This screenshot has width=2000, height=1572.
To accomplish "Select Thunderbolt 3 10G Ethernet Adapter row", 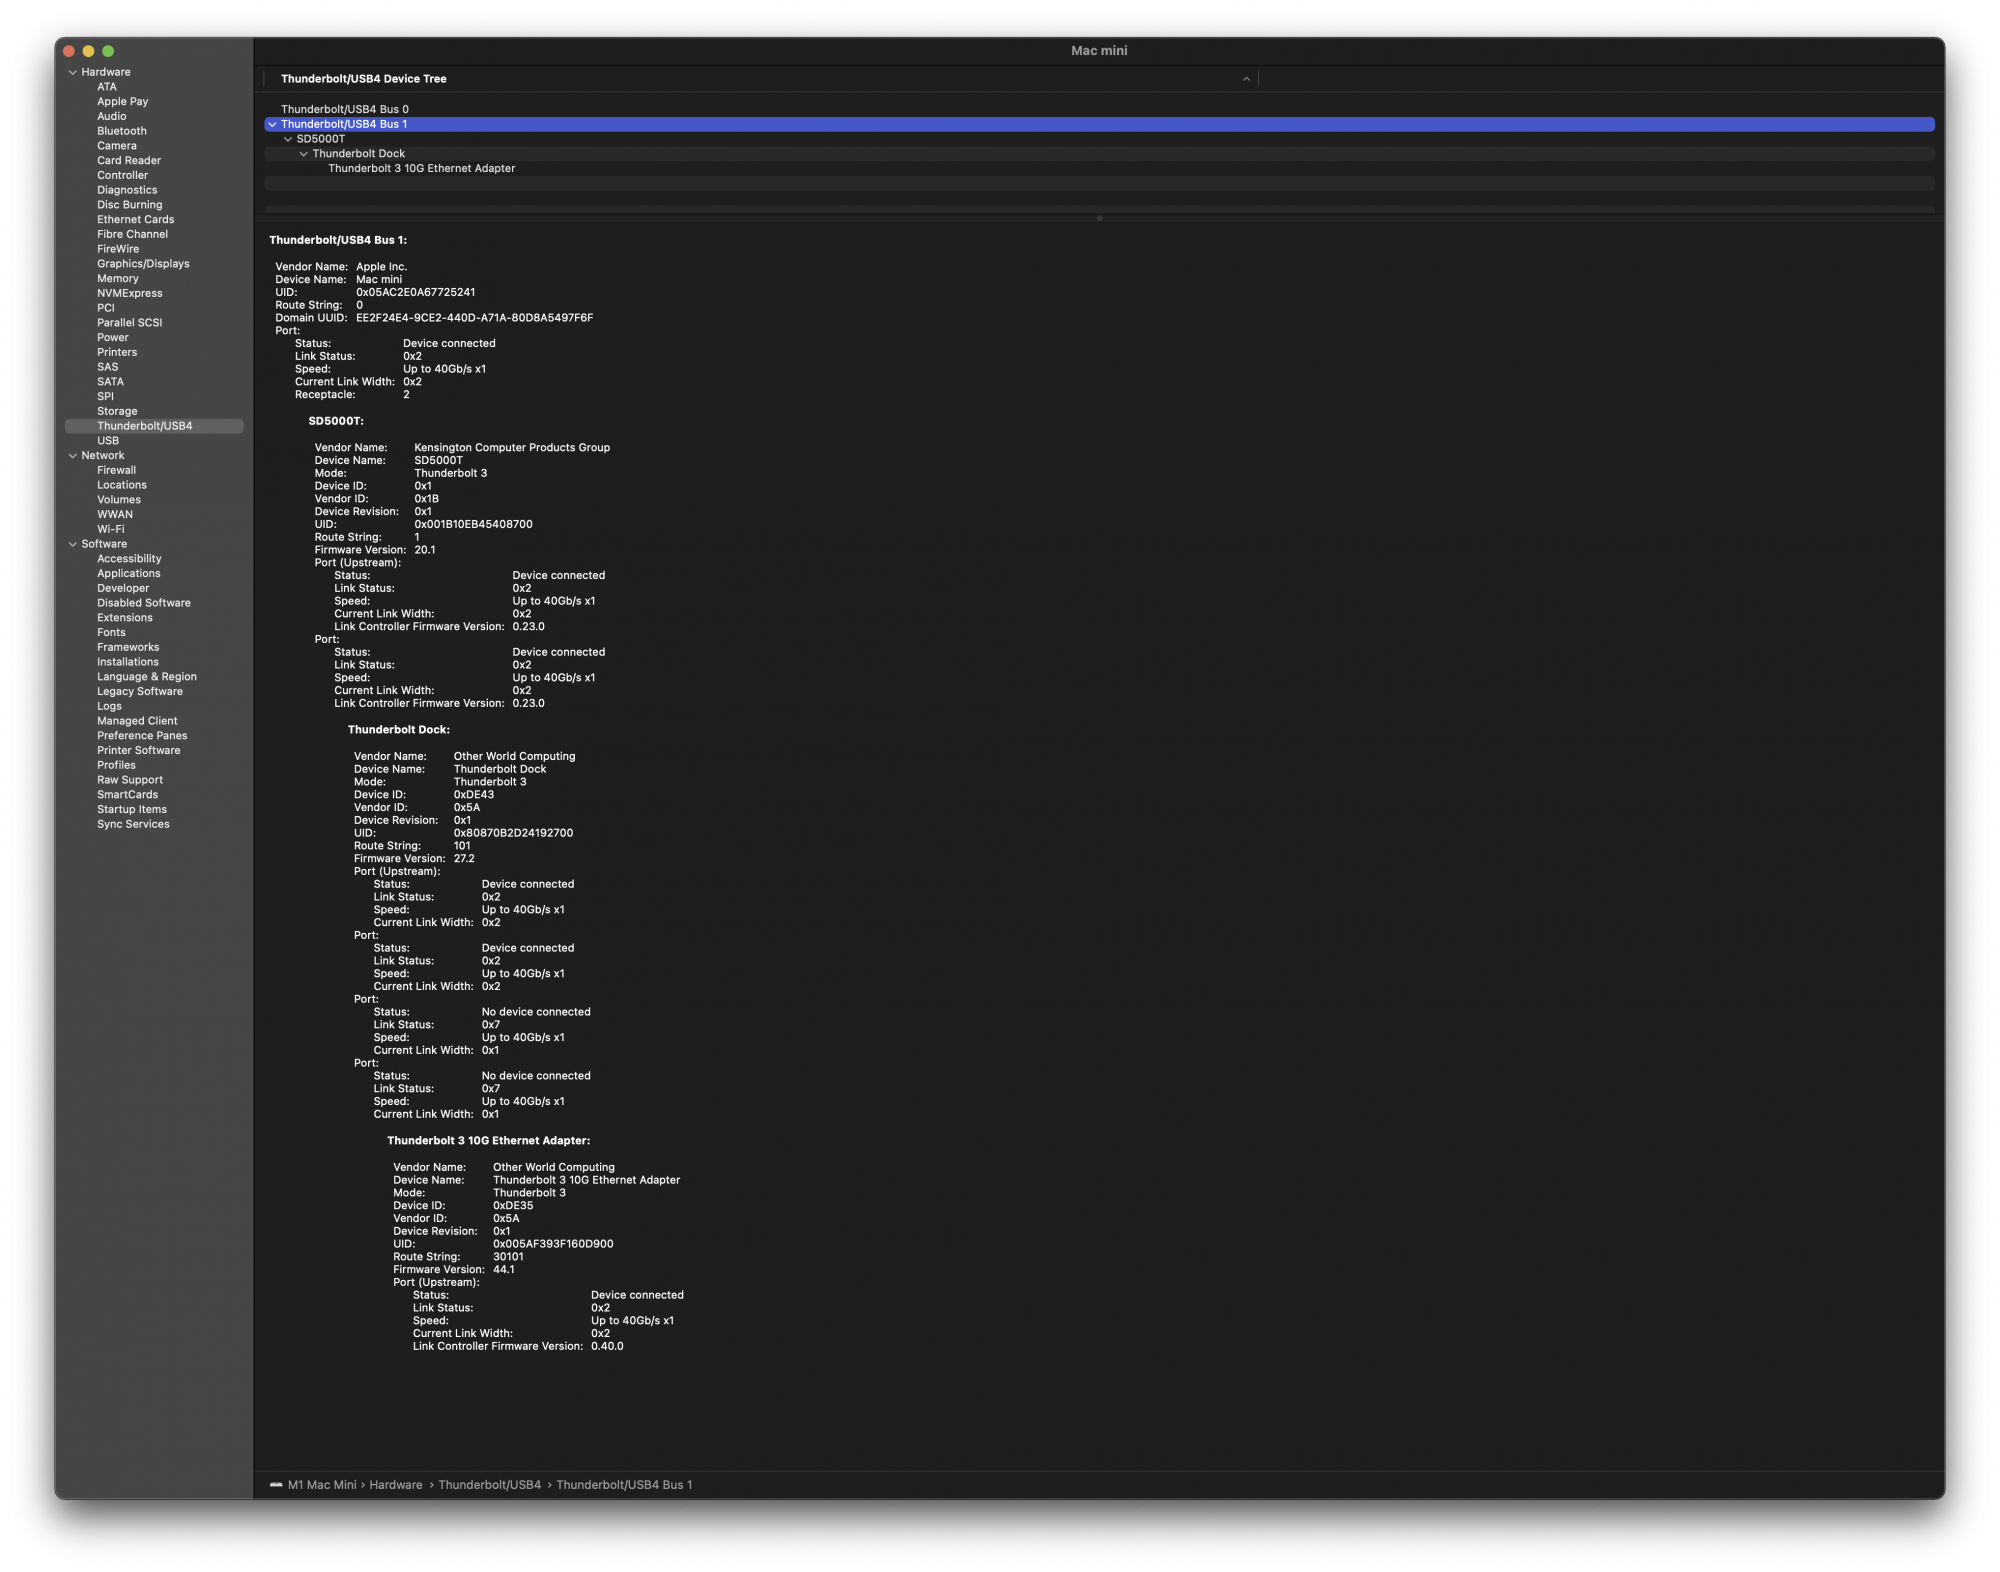I will pos(1099,169).
